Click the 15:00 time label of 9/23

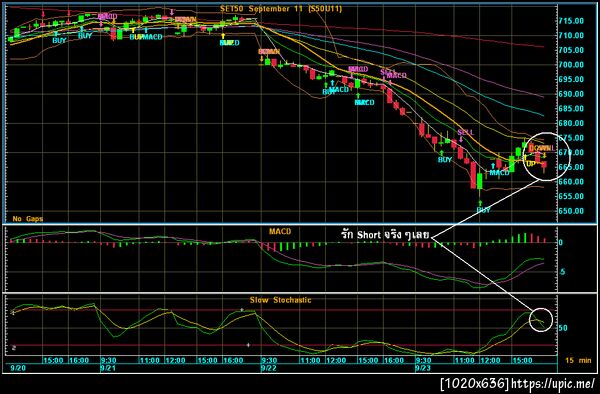(522, 360)
